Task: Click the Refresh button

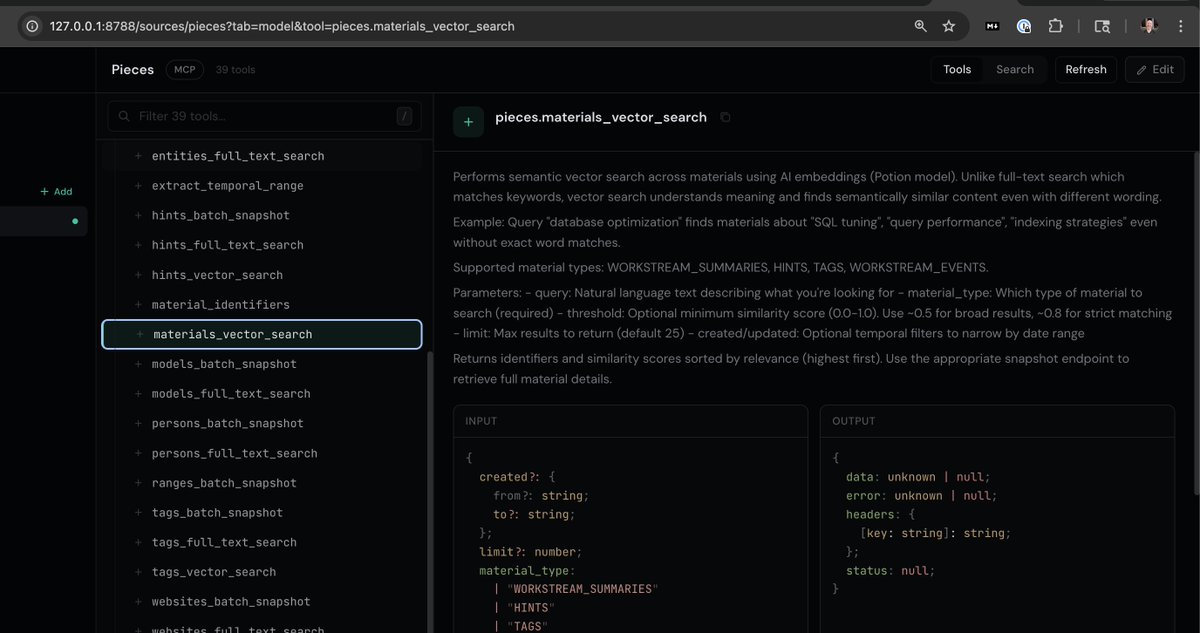Action: tap(1086, 69)
